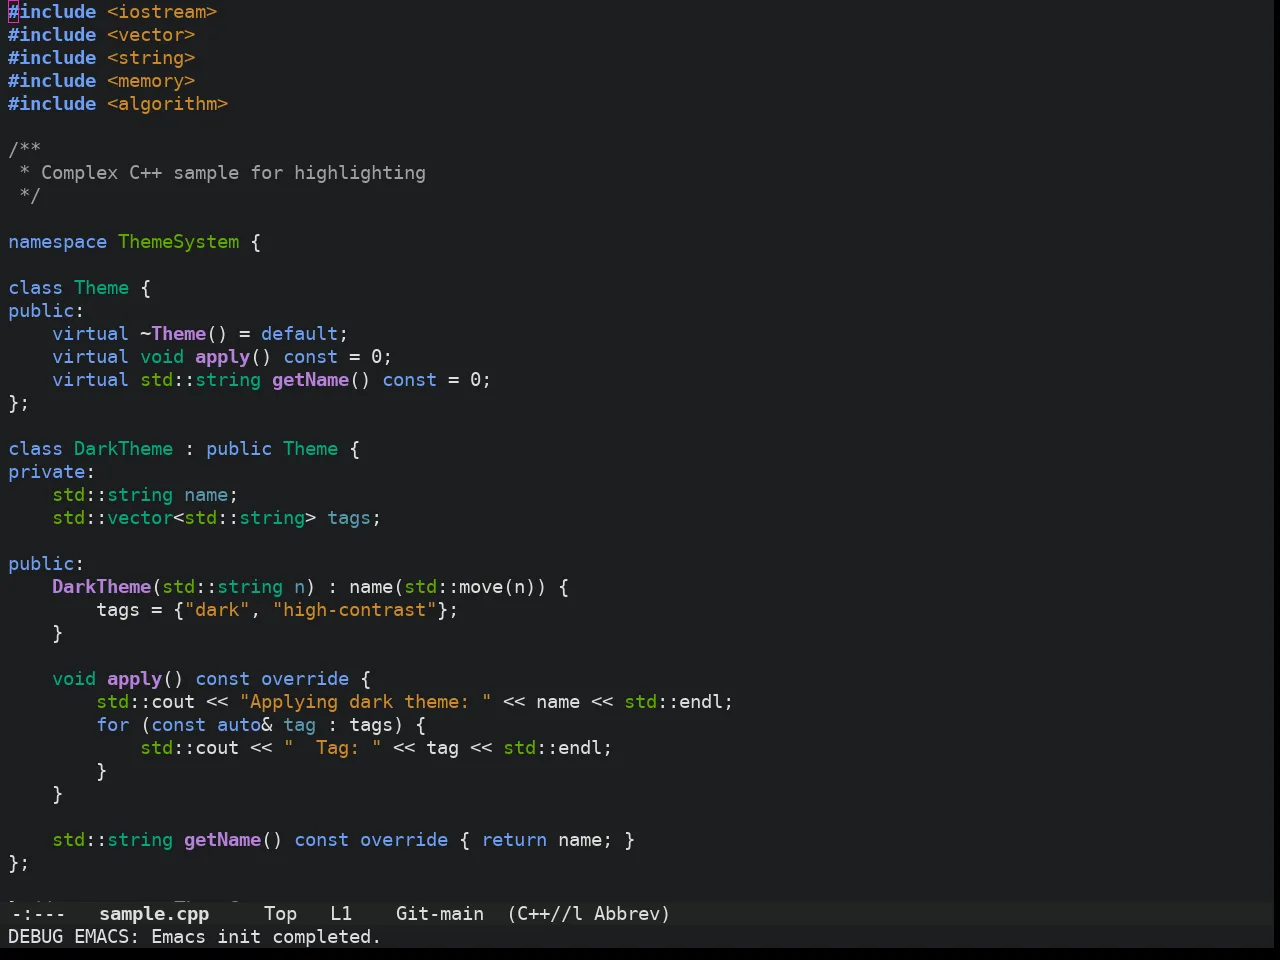
Task: Click the Top position indicator in mode line
Action: click(280, 913)
